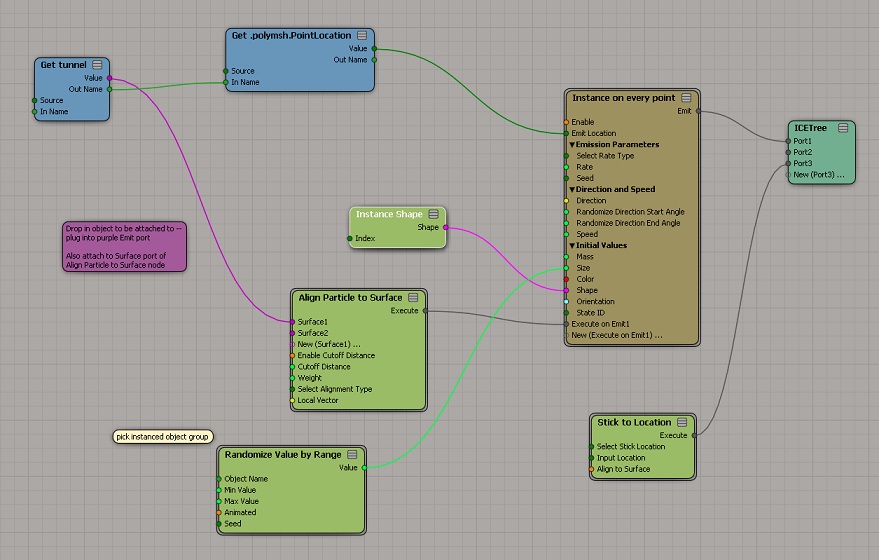Click the Execute on Emit1 port
This screenshot has width=879, height=560.
pos(566,324)
